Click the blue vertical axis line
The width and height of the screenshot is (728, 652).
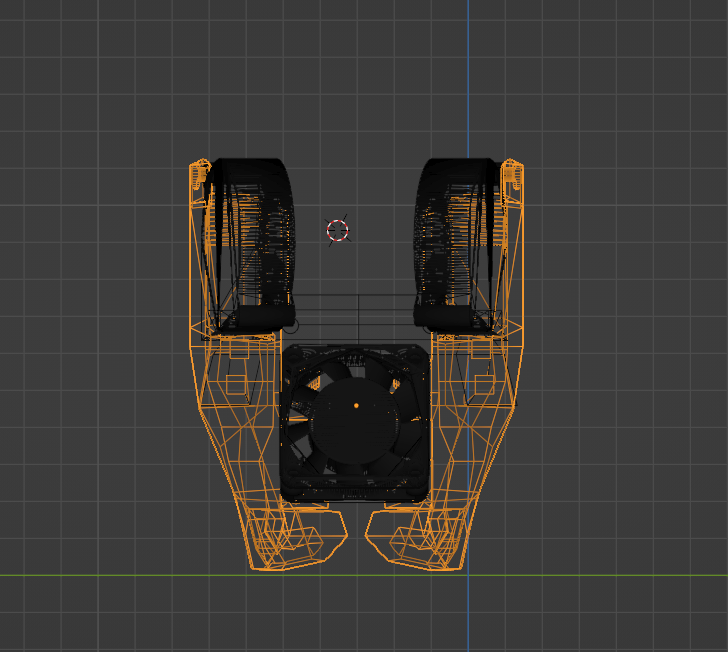point(468,80)
